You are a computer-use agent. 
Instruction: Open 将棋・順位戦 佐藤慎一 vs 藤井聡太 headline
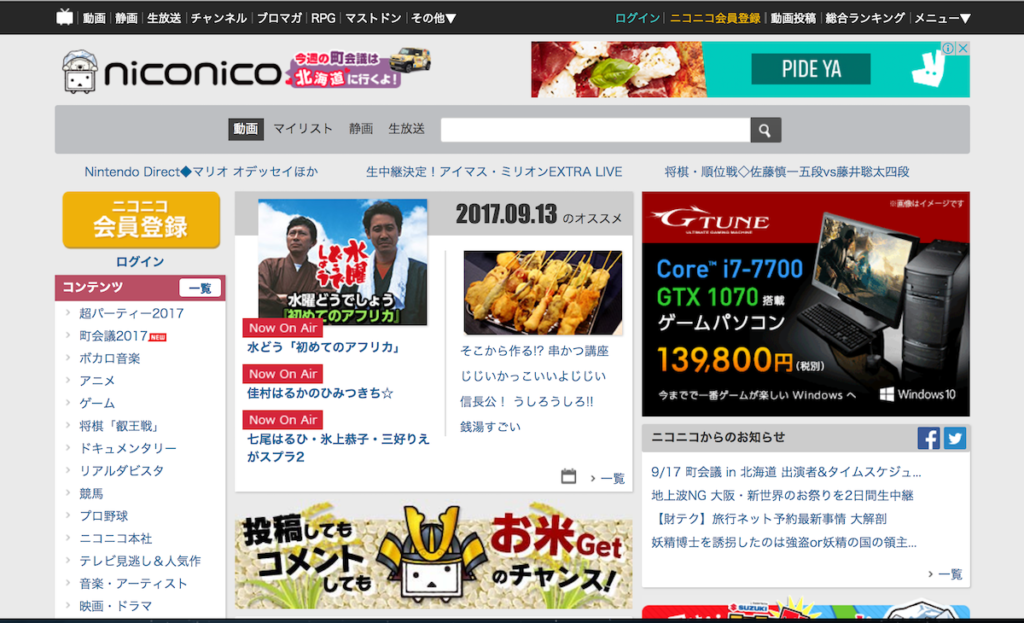tap(787, 172)
